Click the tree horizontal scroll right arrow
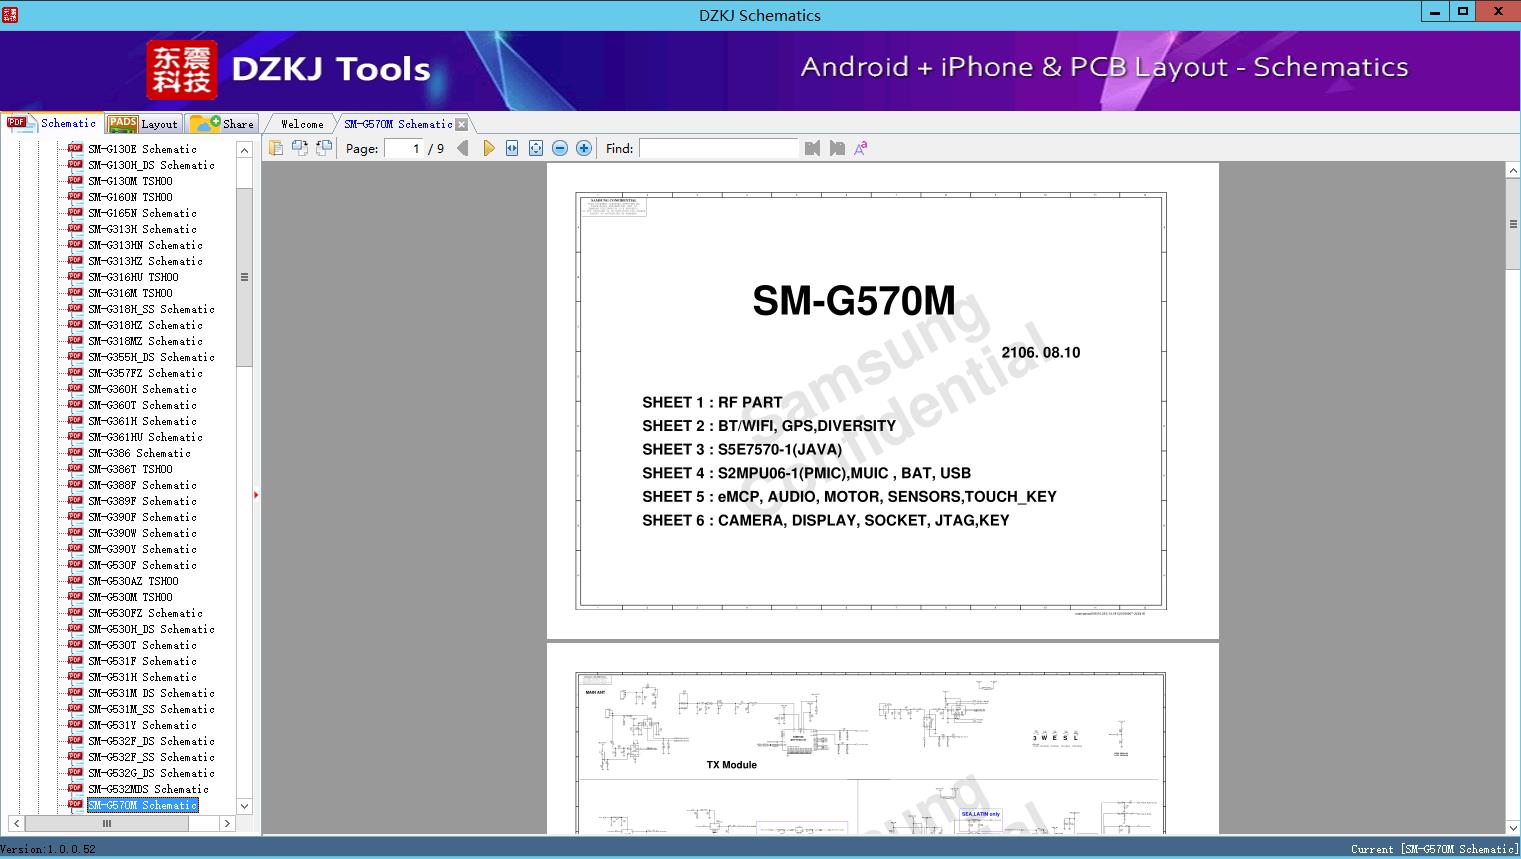Viewport: 1521px width, 859px height. point(228,824)
